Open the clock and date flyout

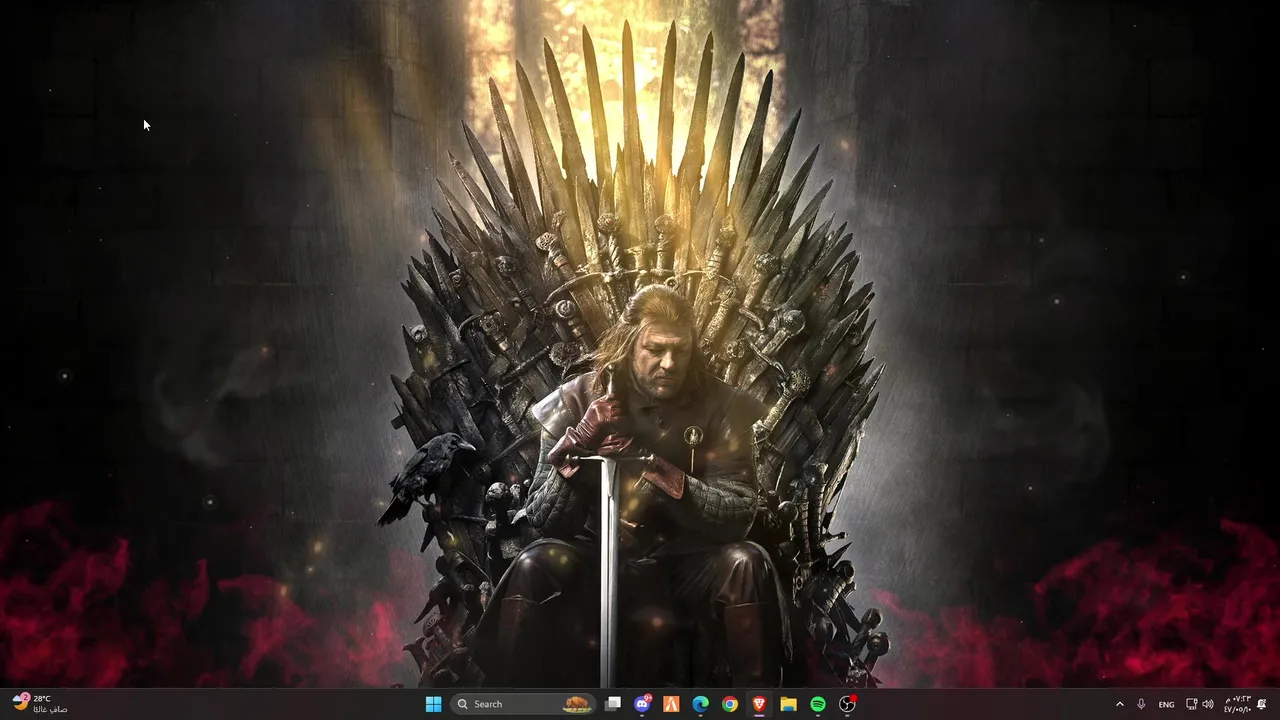pyautogui.click(x=1237, y=704)
